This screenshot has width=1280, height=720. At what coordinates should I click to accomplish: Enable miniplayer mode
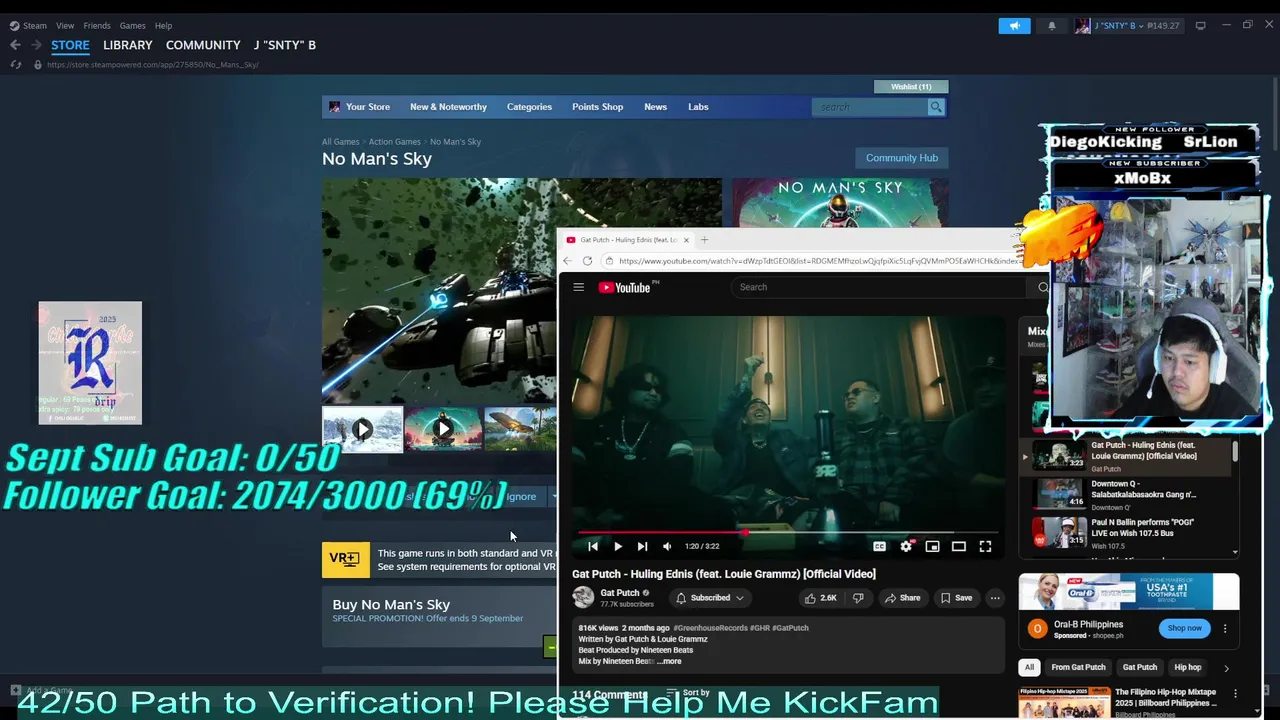(x=932, y=546)
